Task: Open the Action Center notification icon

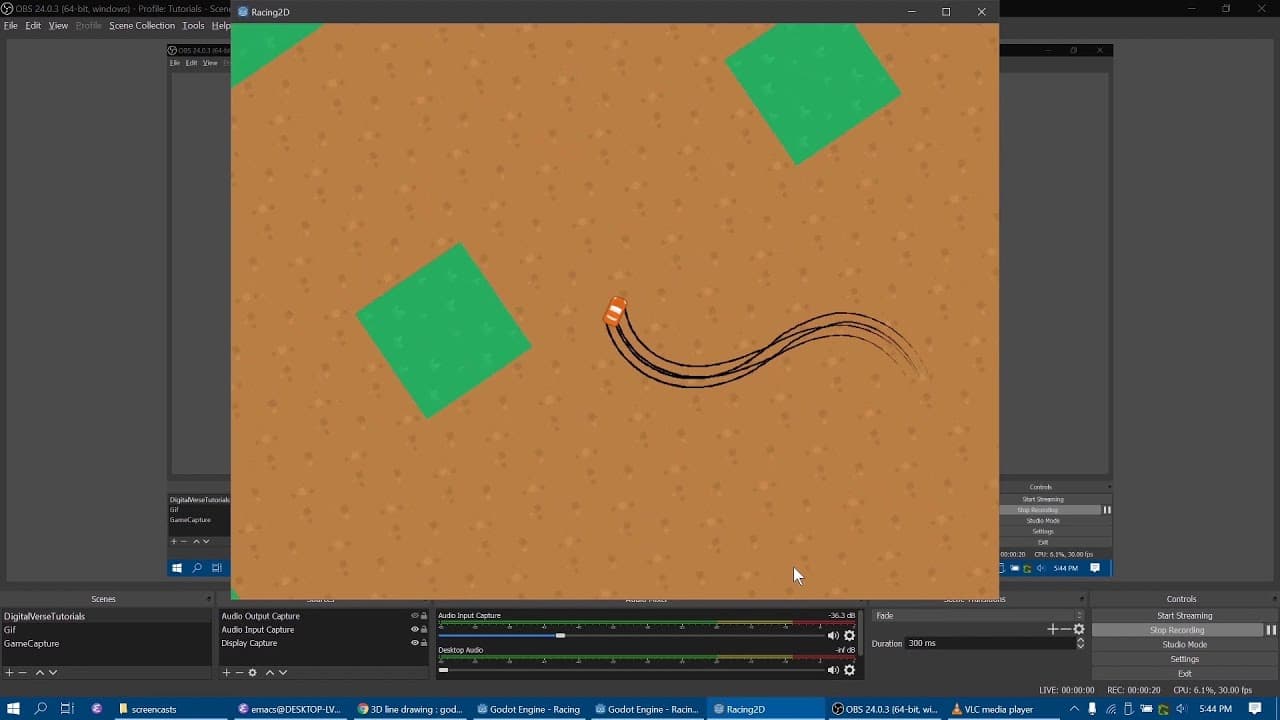Action: click(1255, 709)
